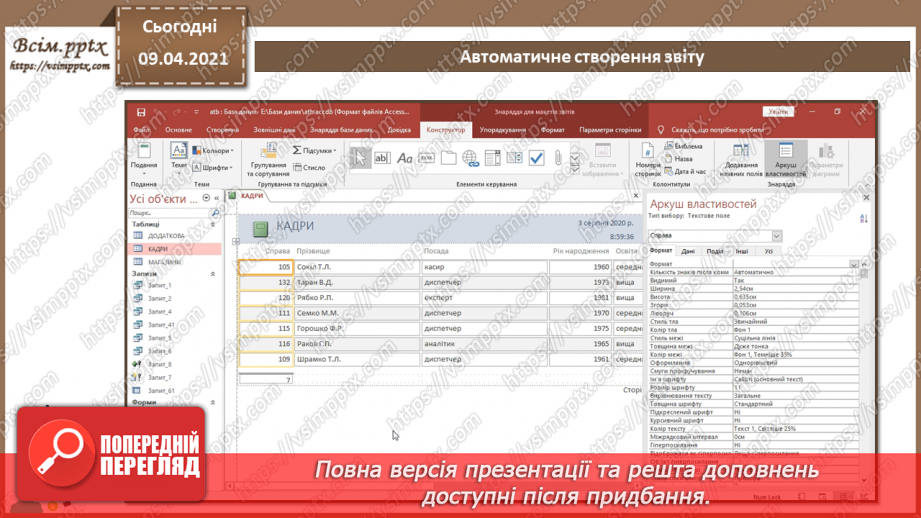Pick the Label (Aa) control tool
Viewport: 921px width, 518px height.
[x=404, y=158]
